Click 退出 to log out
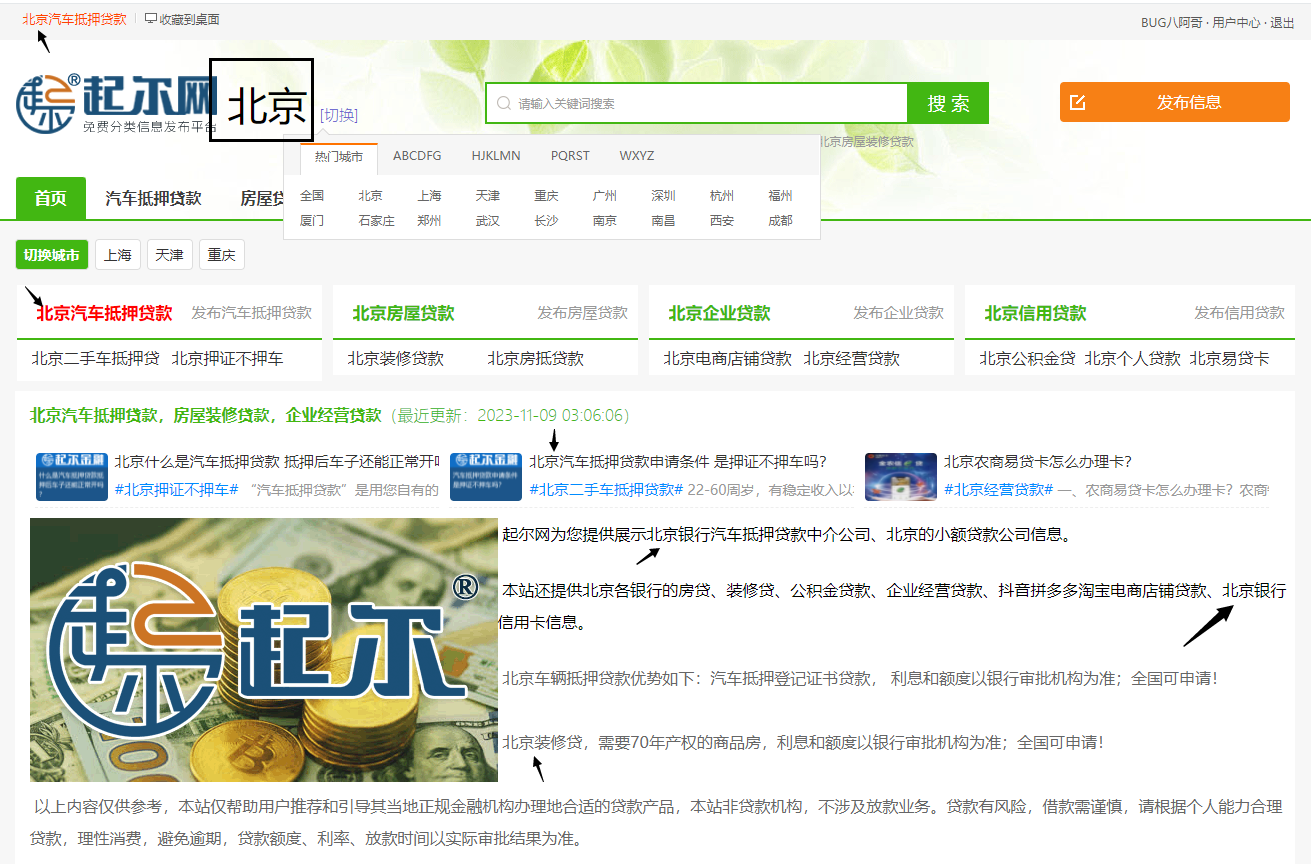The width and height of the screenshot is (1311, 864). (1282, 22)
